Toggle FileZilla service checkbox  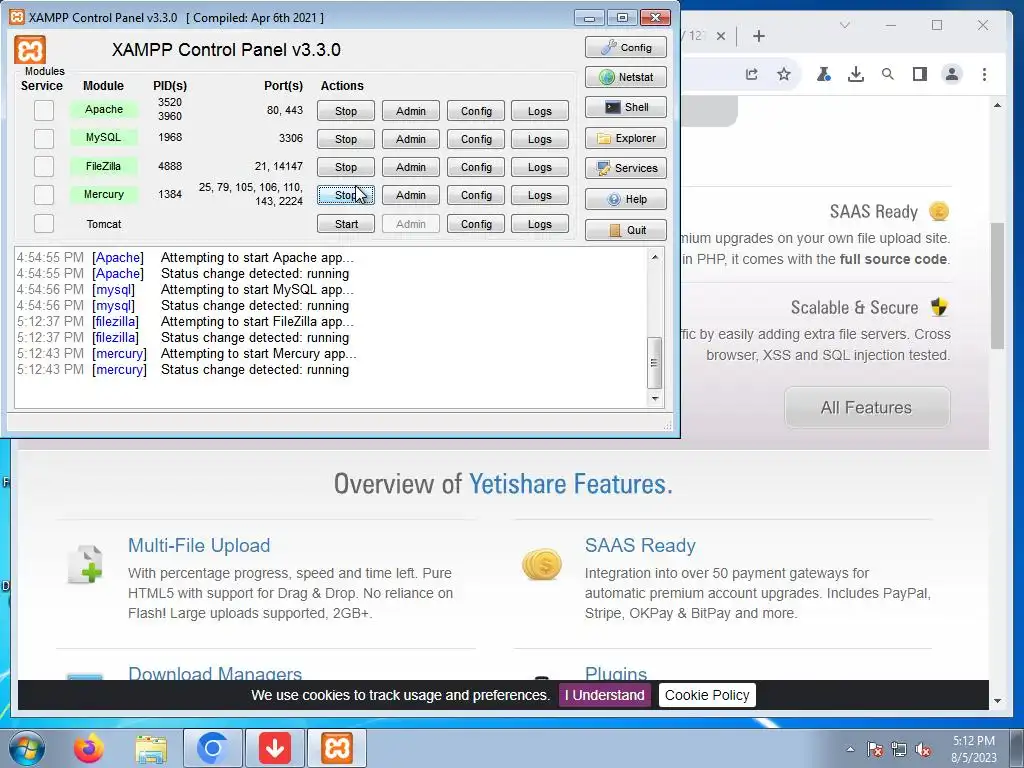point(44,167)
